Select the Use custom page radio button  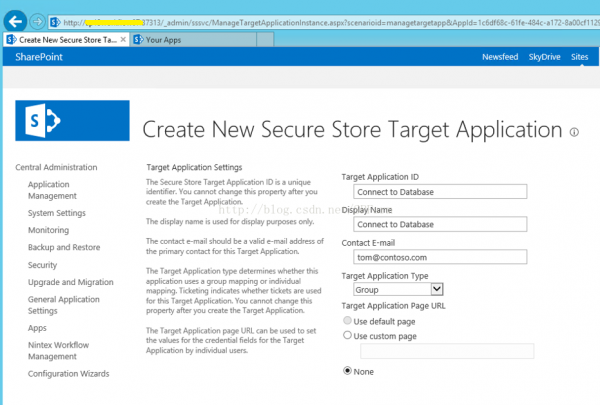[x=347, y=335]
